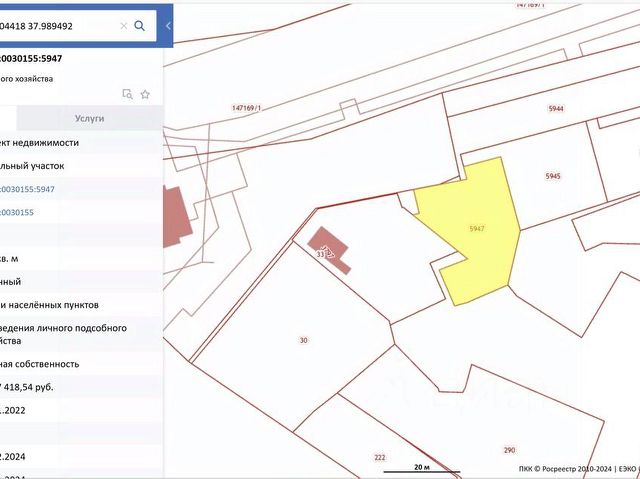
Task: Open the cadastral quarter link ending 0030155
Action: tap(17, 212)
